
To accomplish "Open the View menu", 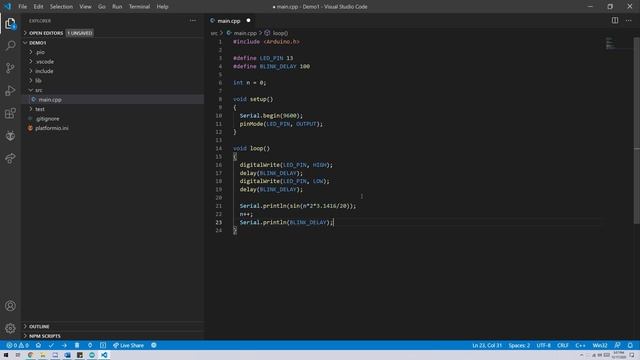I will pos(85,7).
